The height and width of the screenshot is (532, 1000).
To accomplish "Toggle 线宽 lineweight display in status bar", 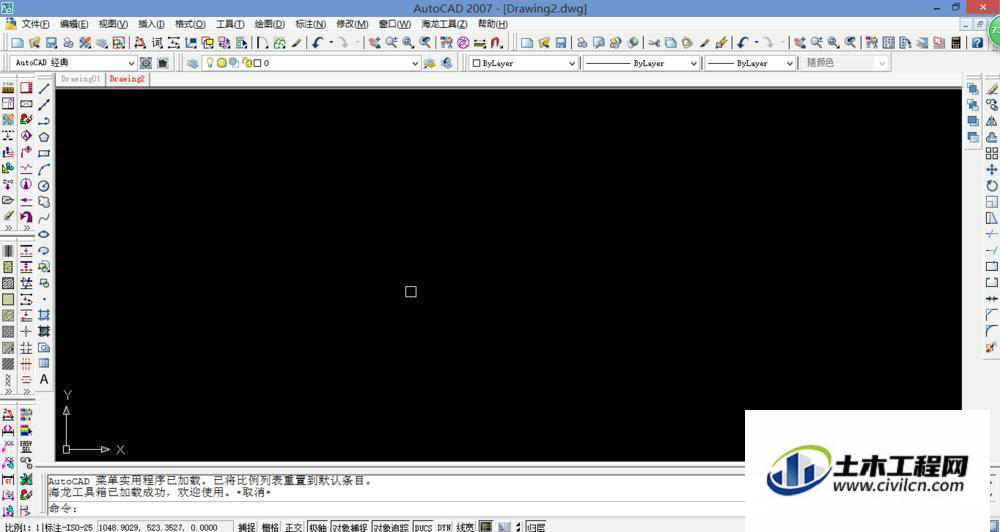I will pos(465,527).
